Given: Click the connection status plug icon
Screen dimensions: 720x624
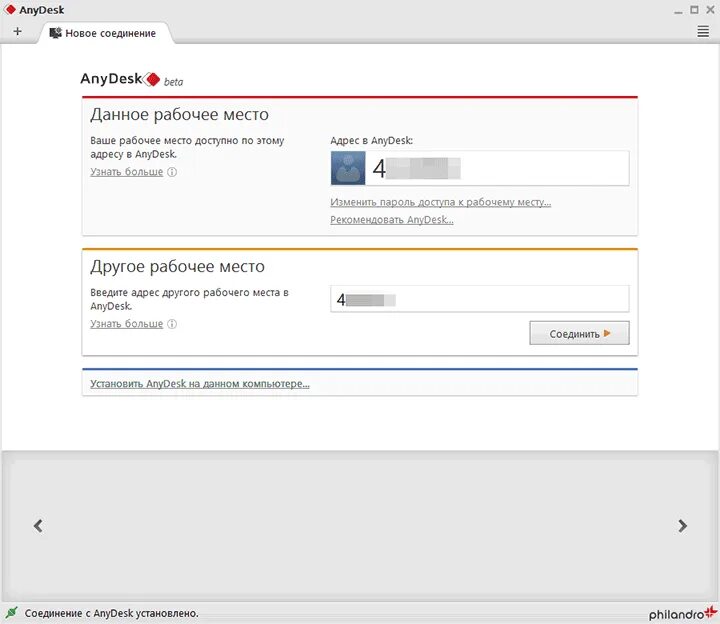Looking at the screenshot, I should click(11, 613).
